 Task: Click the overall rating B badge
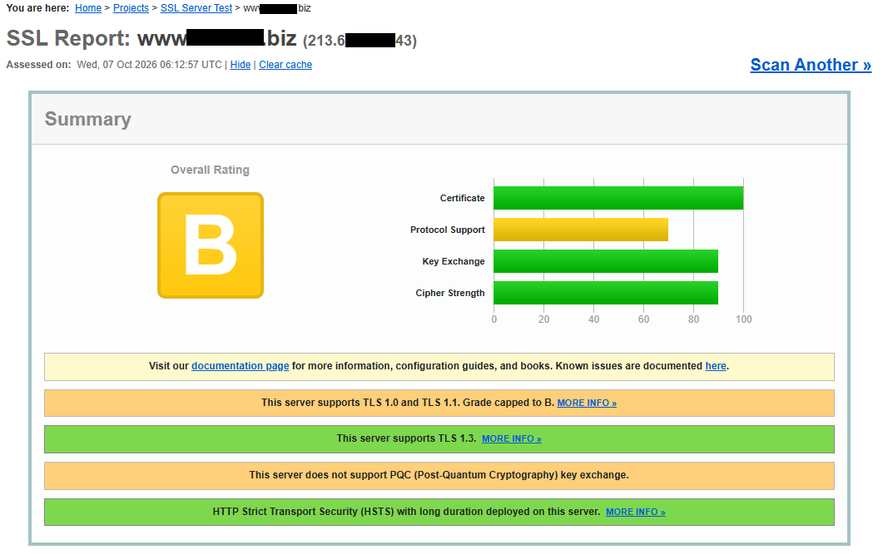[211, 245]
